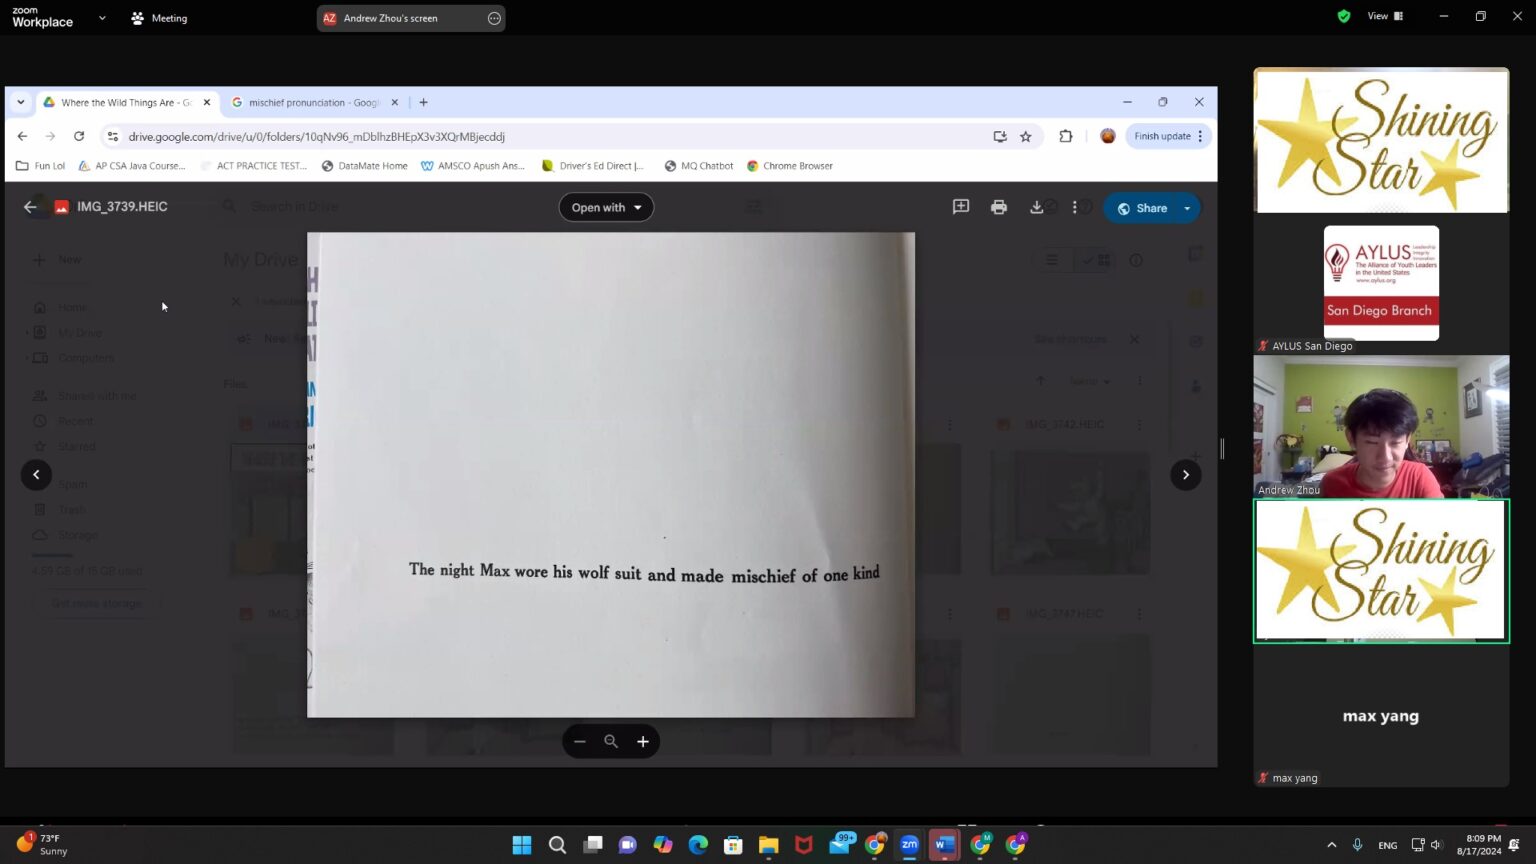Close the 'mischief pronunciation' tab
This screenshot has width=1536, height=864.
click(x=394, y=102)
